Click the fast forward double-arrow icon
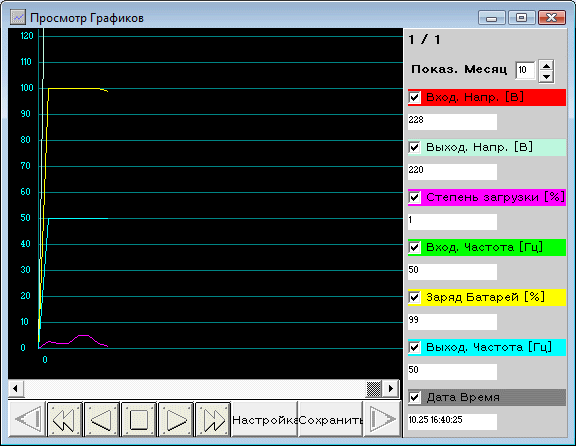This screenshot has height=446, width=576. [x=213, y=419]
